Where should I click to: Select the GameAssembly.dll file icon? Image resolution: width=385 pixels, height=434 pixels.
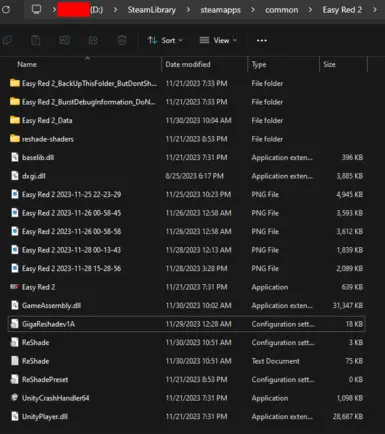pyautogui.click(x=15, y=305)
